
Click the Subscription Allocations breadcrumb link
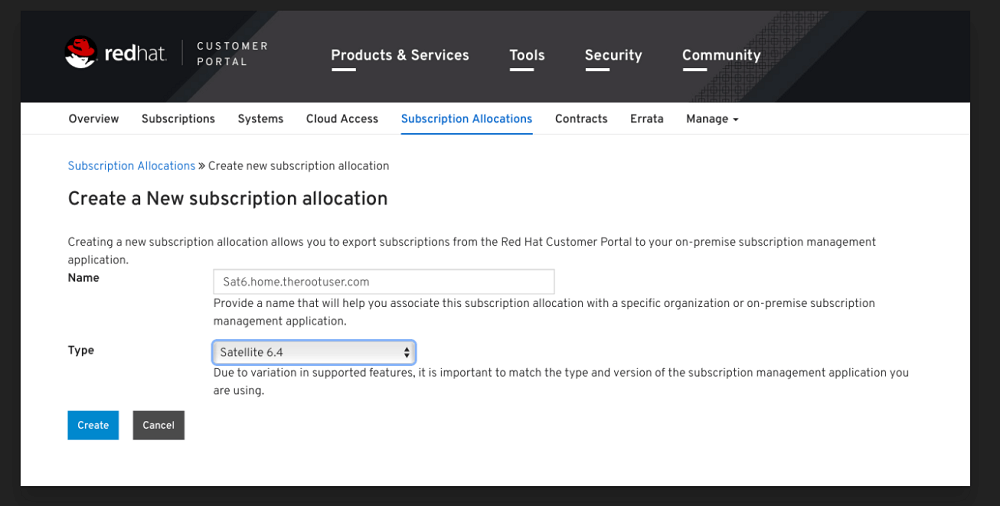pyautogui.click(x=131, y=166)
